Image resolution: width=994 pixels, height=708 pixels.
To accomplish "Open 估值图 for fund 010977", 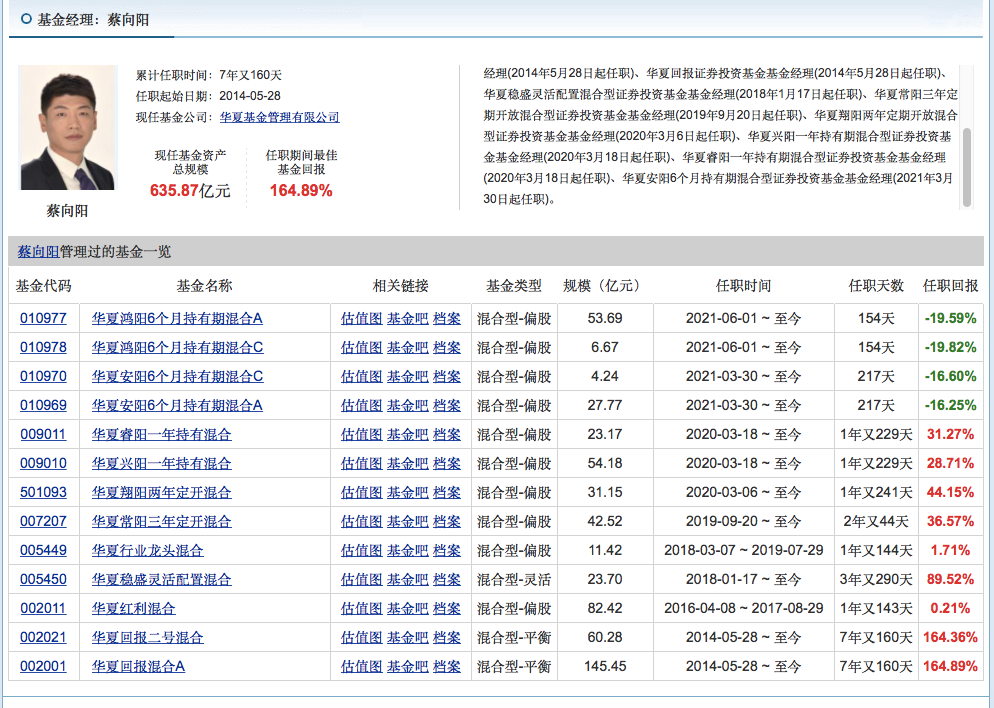I will 361,318.
